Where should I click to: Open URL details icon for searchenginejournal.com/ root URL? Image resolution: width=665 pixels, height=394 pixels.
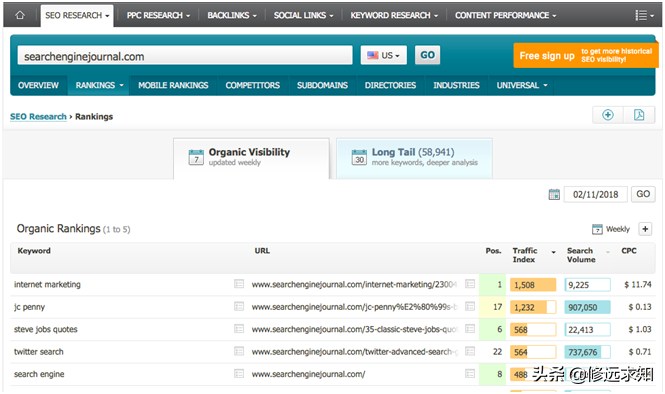coord(470,374)
